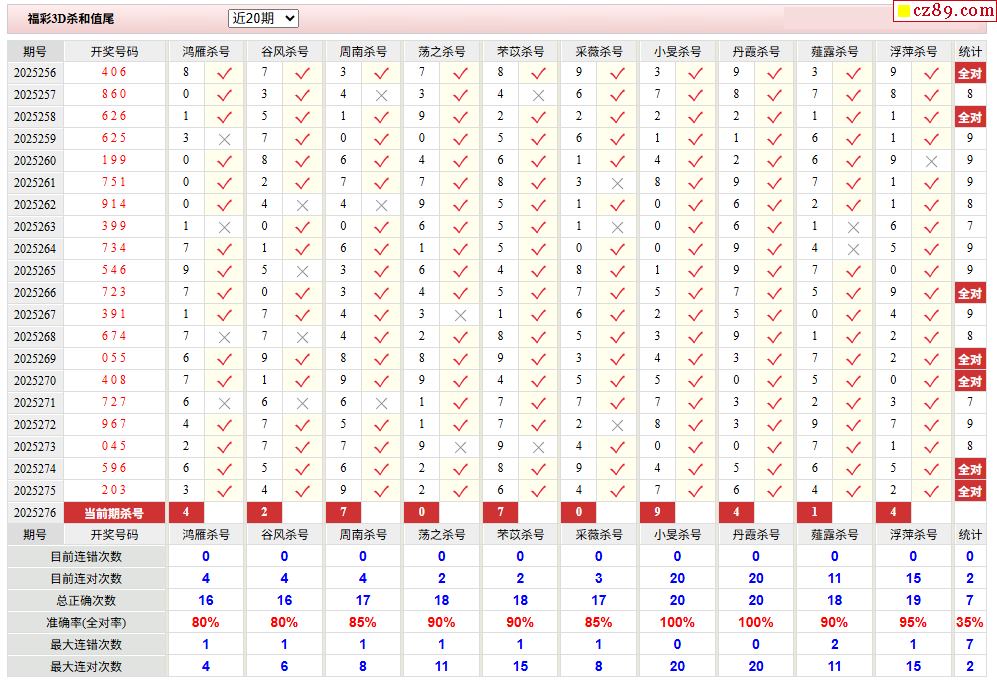
Task: Click the 全对 badge for period 2025275
Action: (969, 491)
